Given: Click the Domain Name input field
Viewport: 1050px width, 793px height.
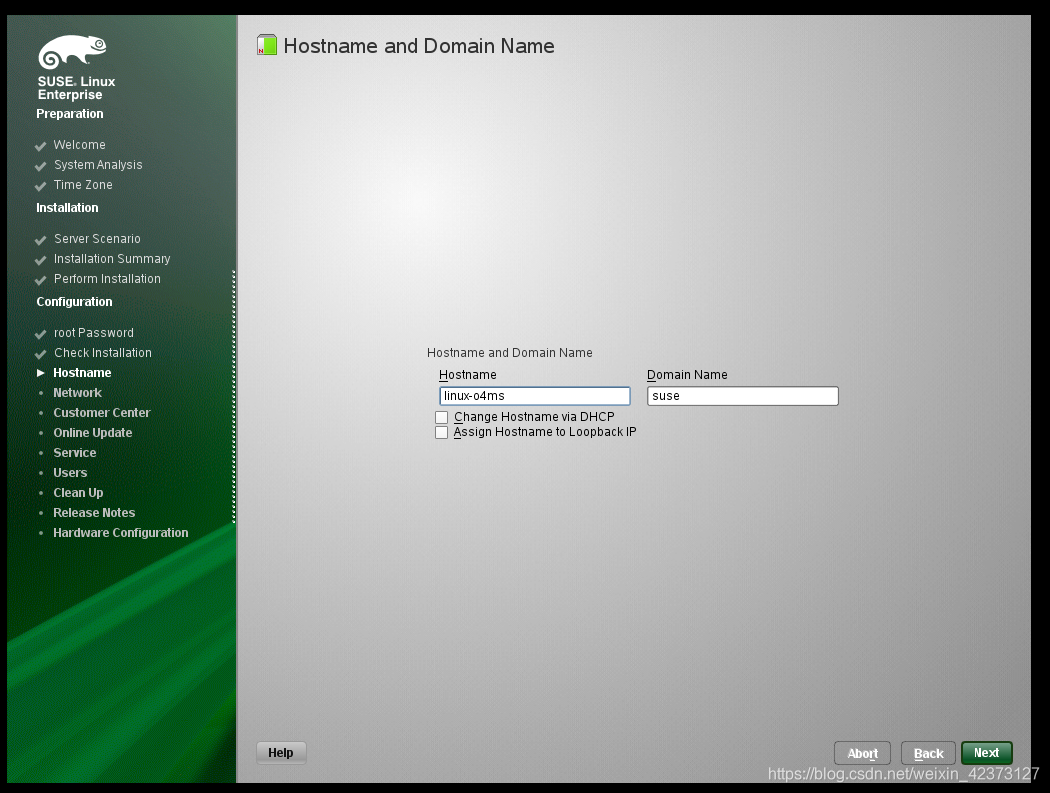Looking at the screenshot, I should coord(743,396).
